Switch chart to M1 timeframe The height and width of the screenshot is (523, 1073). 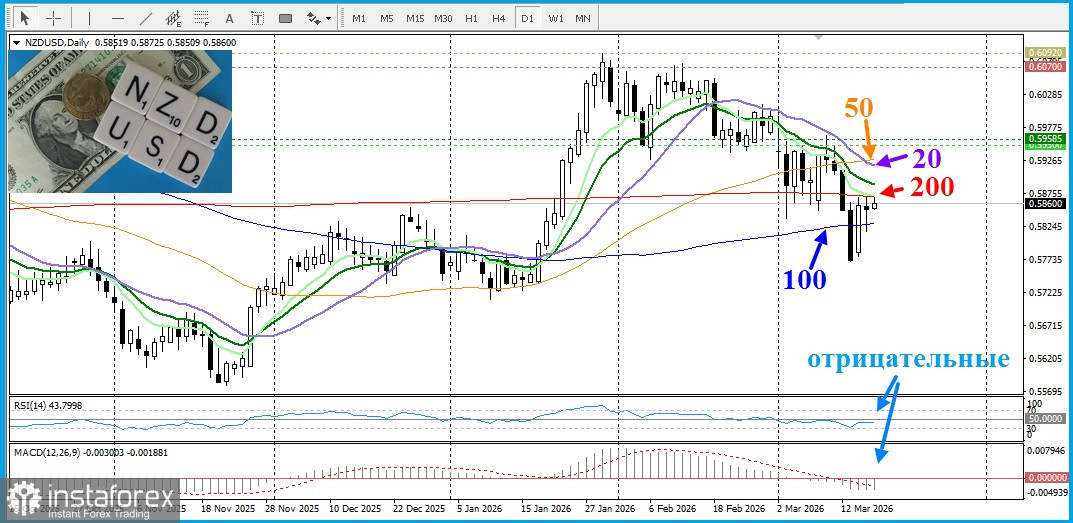tap(359, 18)
